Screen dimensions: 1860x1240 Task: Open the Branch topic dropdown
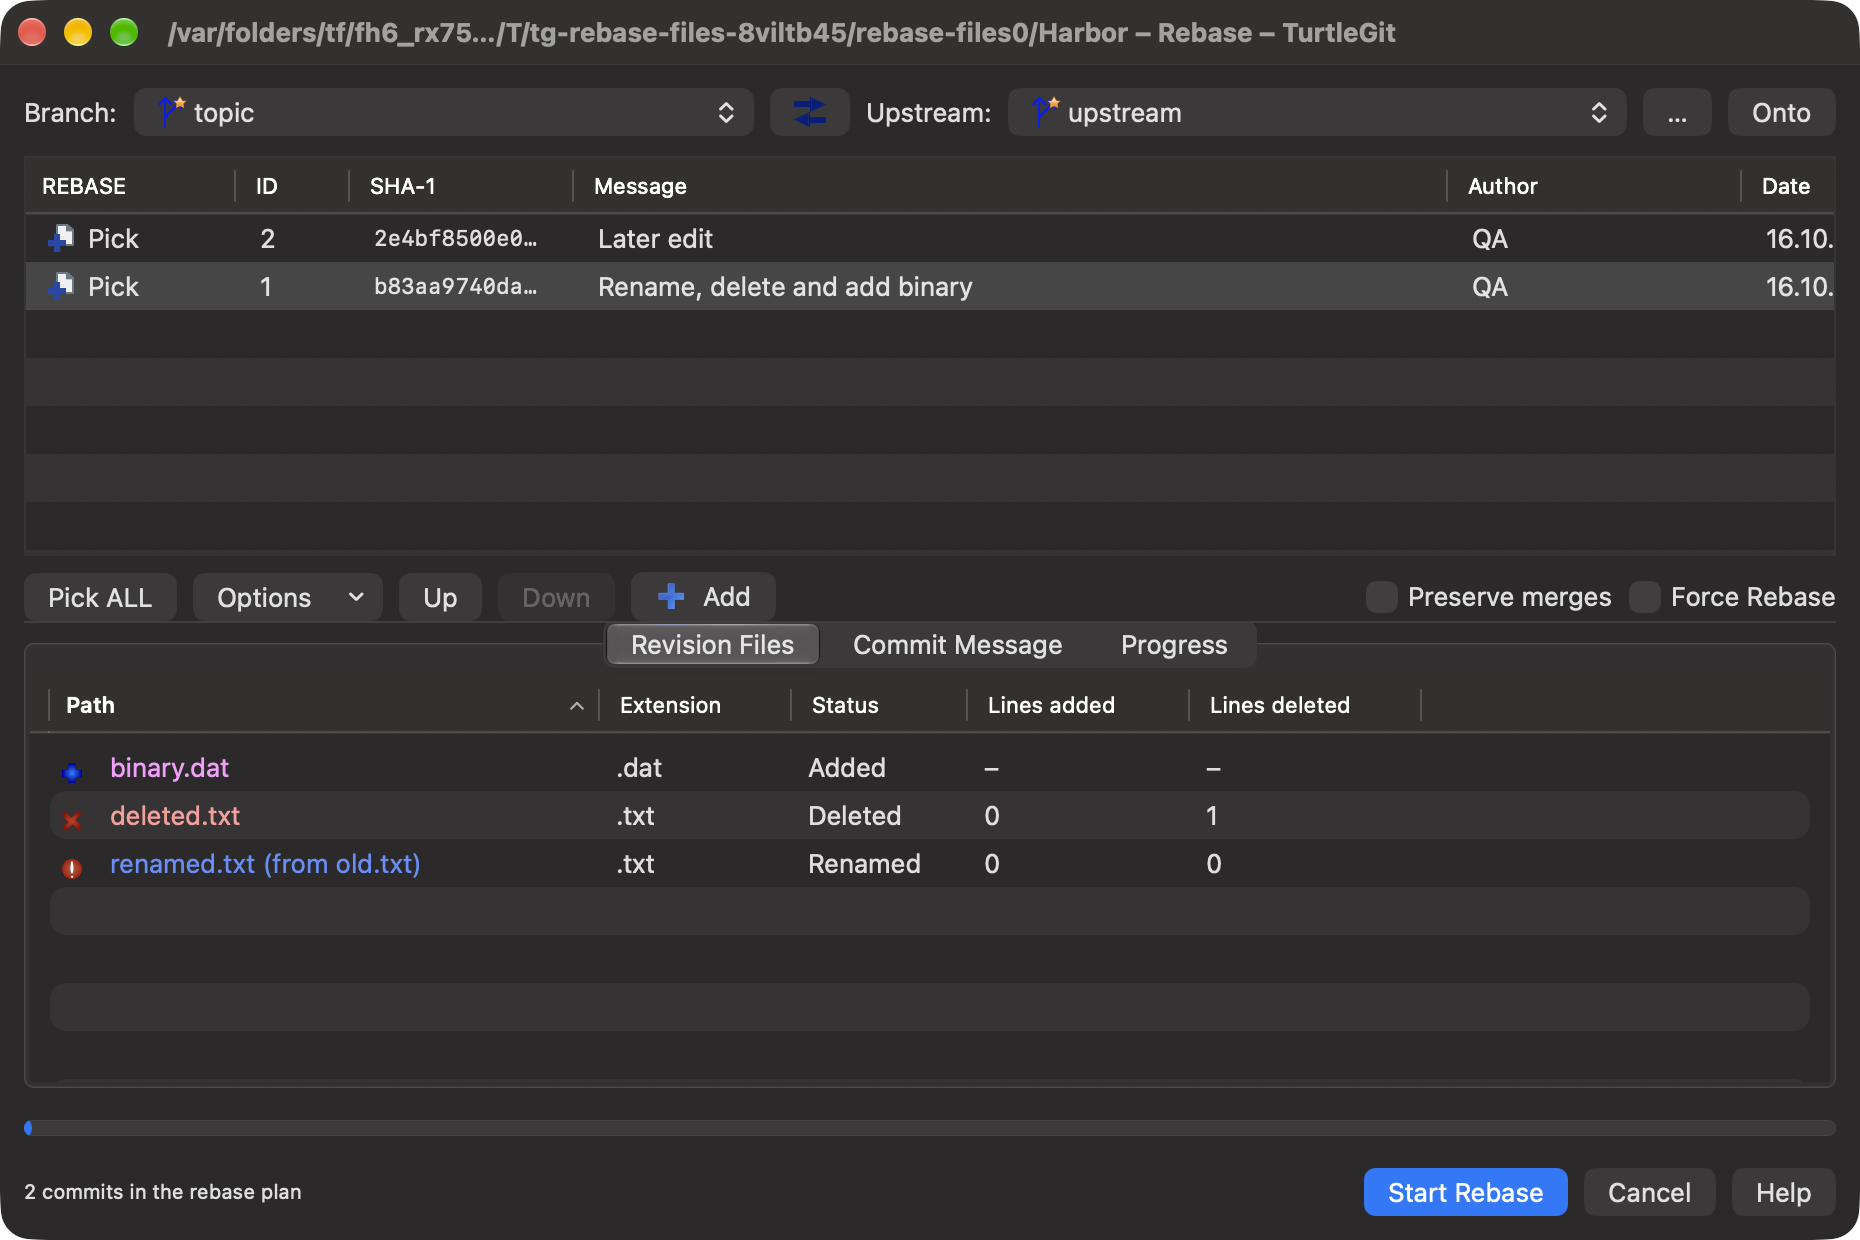[443, 112]
